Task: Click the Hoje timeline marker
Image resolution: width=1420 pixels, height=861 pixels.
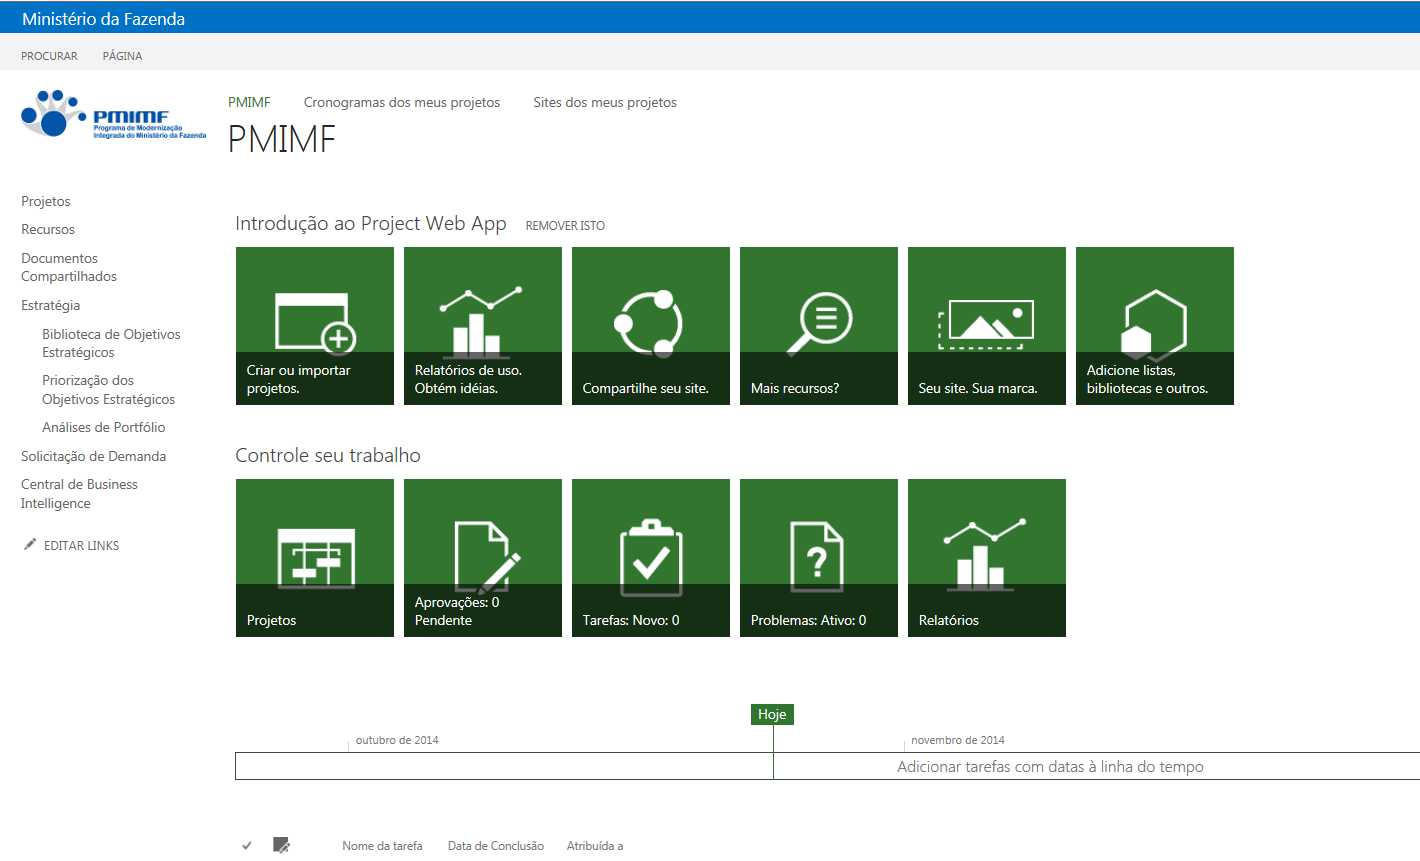Action: click(x=772, y=714)
